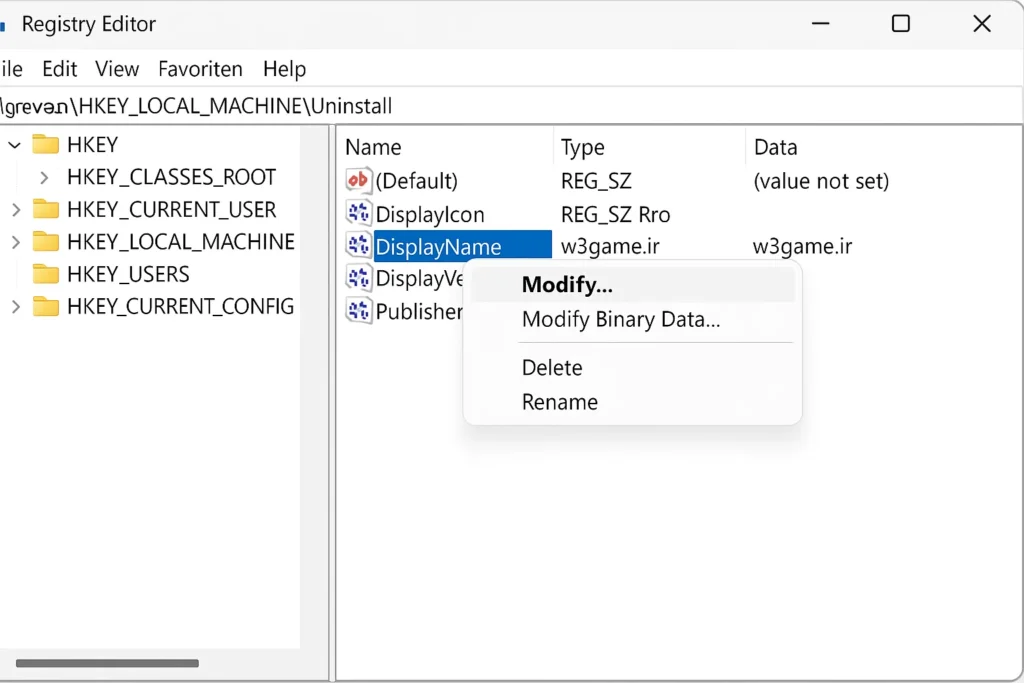Click w3game.ir in the Type column
This screenshot has width=1024, height=683.
[610, 246]
